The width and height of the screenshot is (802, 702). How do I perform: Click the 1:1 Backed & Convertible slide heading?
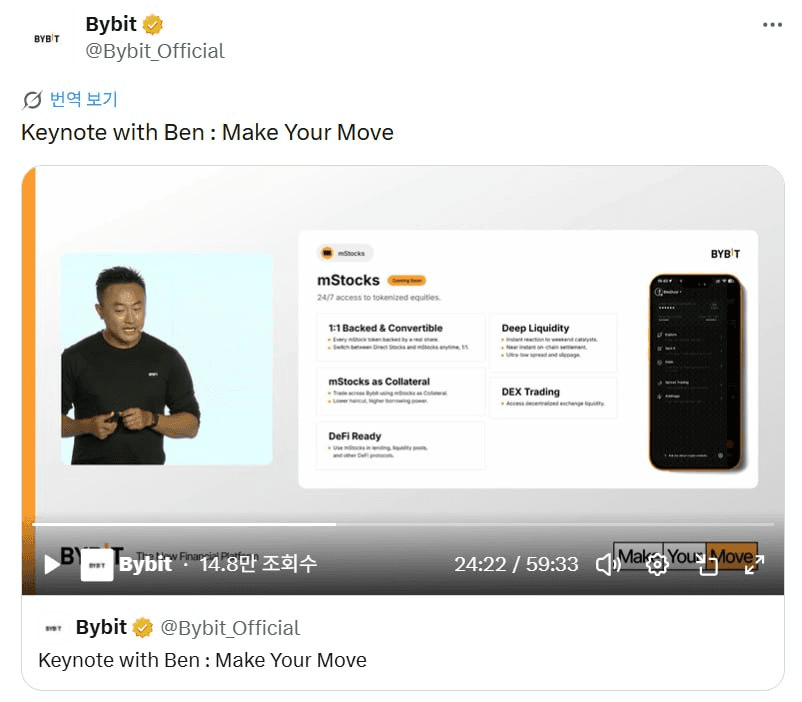click(386, 328)
